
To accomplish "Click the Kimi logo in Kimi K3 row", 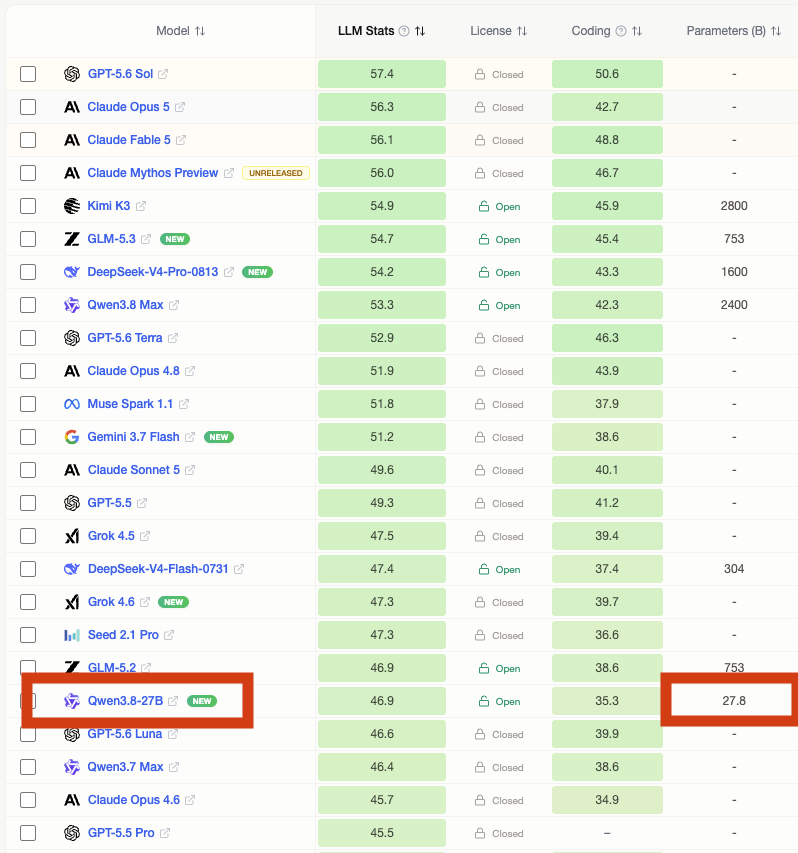I will [x=72, y=206].
